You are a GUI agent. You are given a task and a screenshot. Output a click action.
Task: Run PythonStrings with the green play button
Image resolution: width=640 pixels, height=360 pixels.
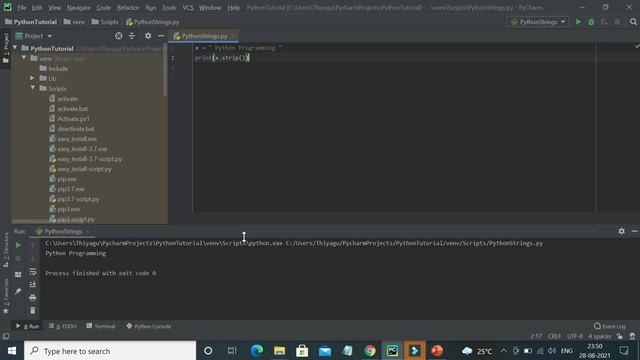point(578,22)
